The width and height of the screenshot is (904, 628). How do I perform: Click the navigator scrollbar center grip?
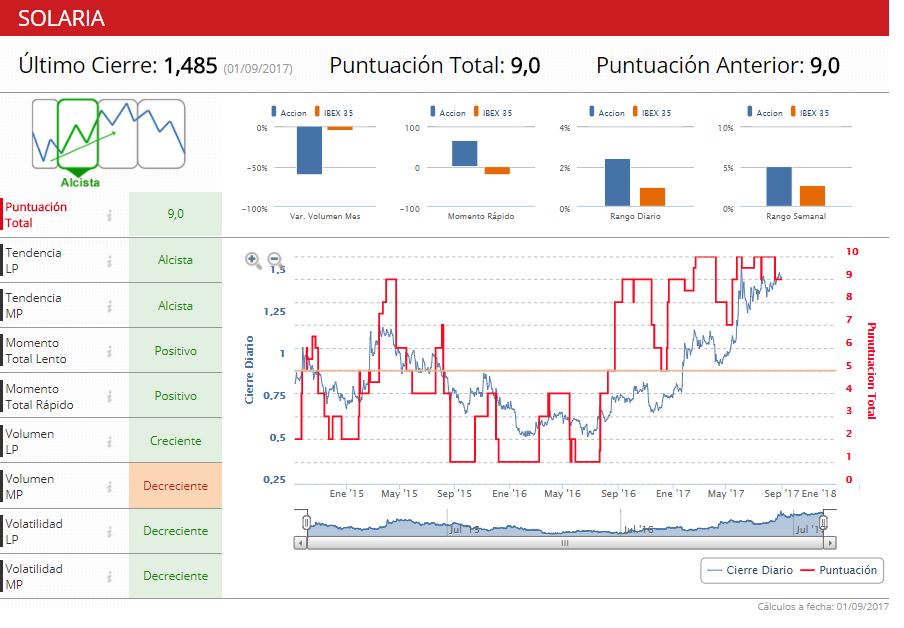click(565, 543)
